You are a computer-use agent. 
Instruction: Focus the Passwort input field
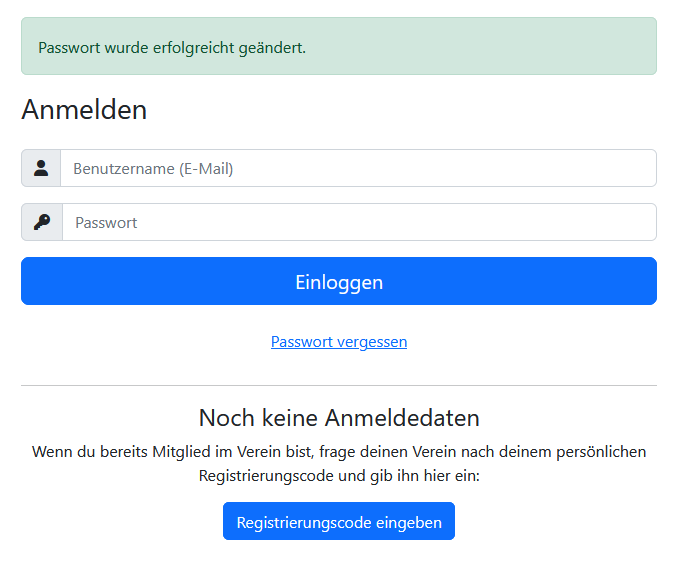[358, 222]
